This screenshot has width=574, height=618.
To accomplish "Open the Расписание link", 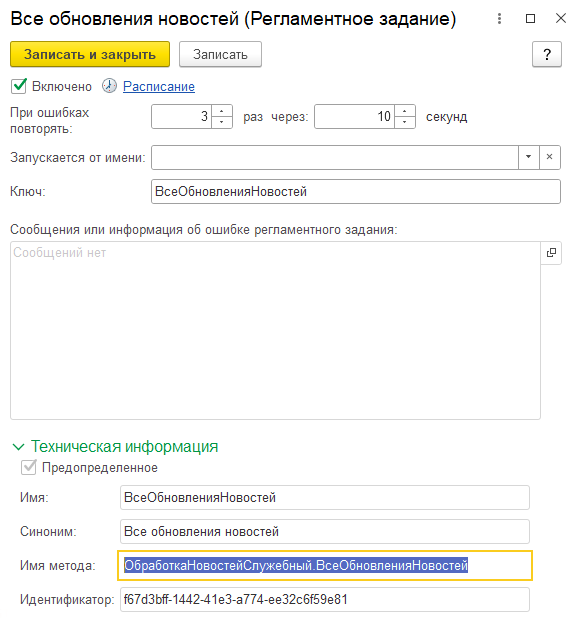I will pyautogui.click(x=159, y=86).
